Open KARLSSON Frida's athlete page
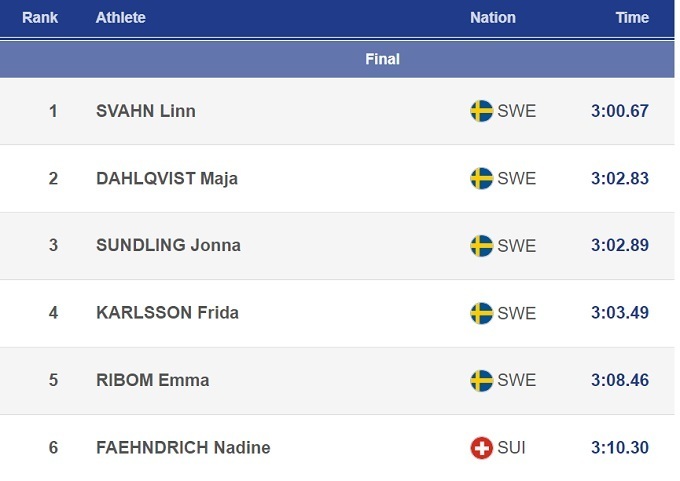680x481 pixels. (167, 313)
